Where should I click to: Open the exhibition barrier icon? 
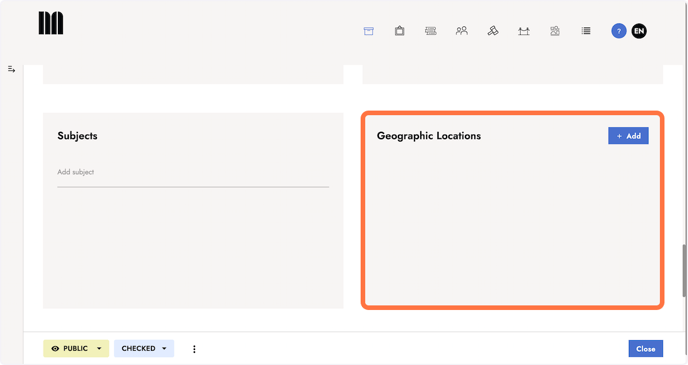pyautogui.click(x=524, y=31)
